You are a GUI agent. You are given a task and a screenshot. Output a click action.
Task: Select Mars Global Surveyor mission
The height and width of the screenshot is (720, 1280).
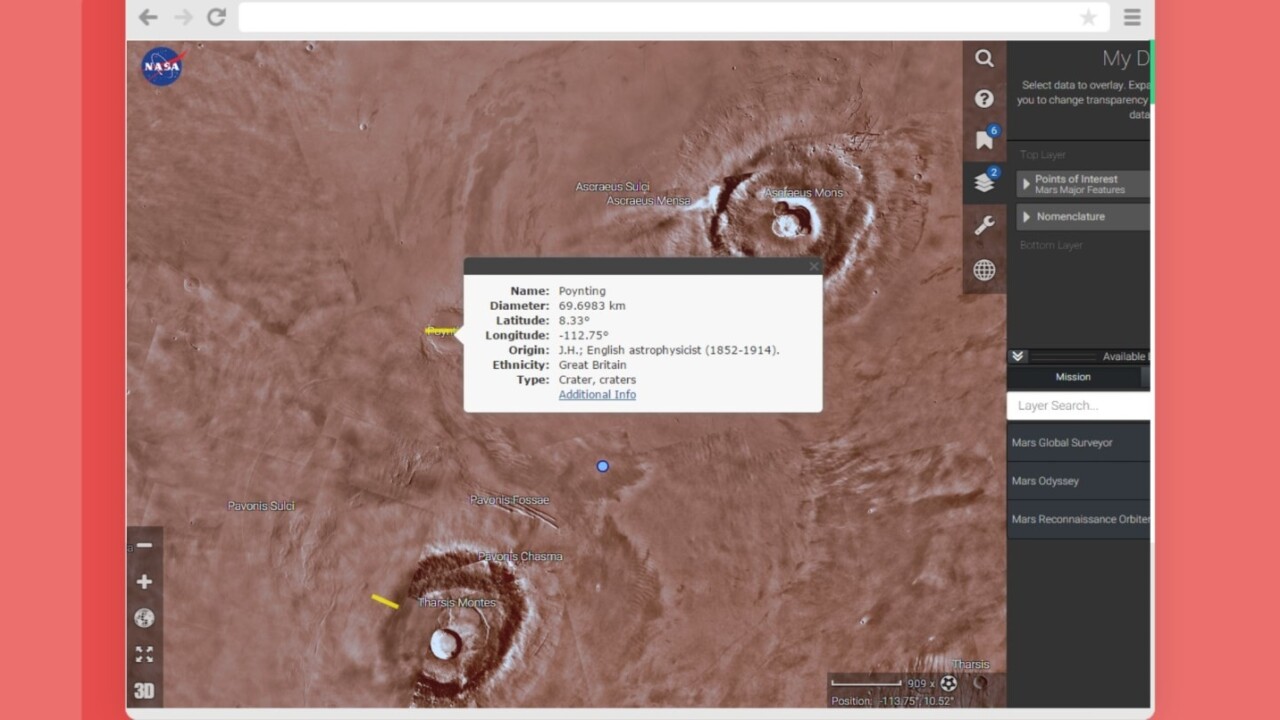tap(1062, 443)
